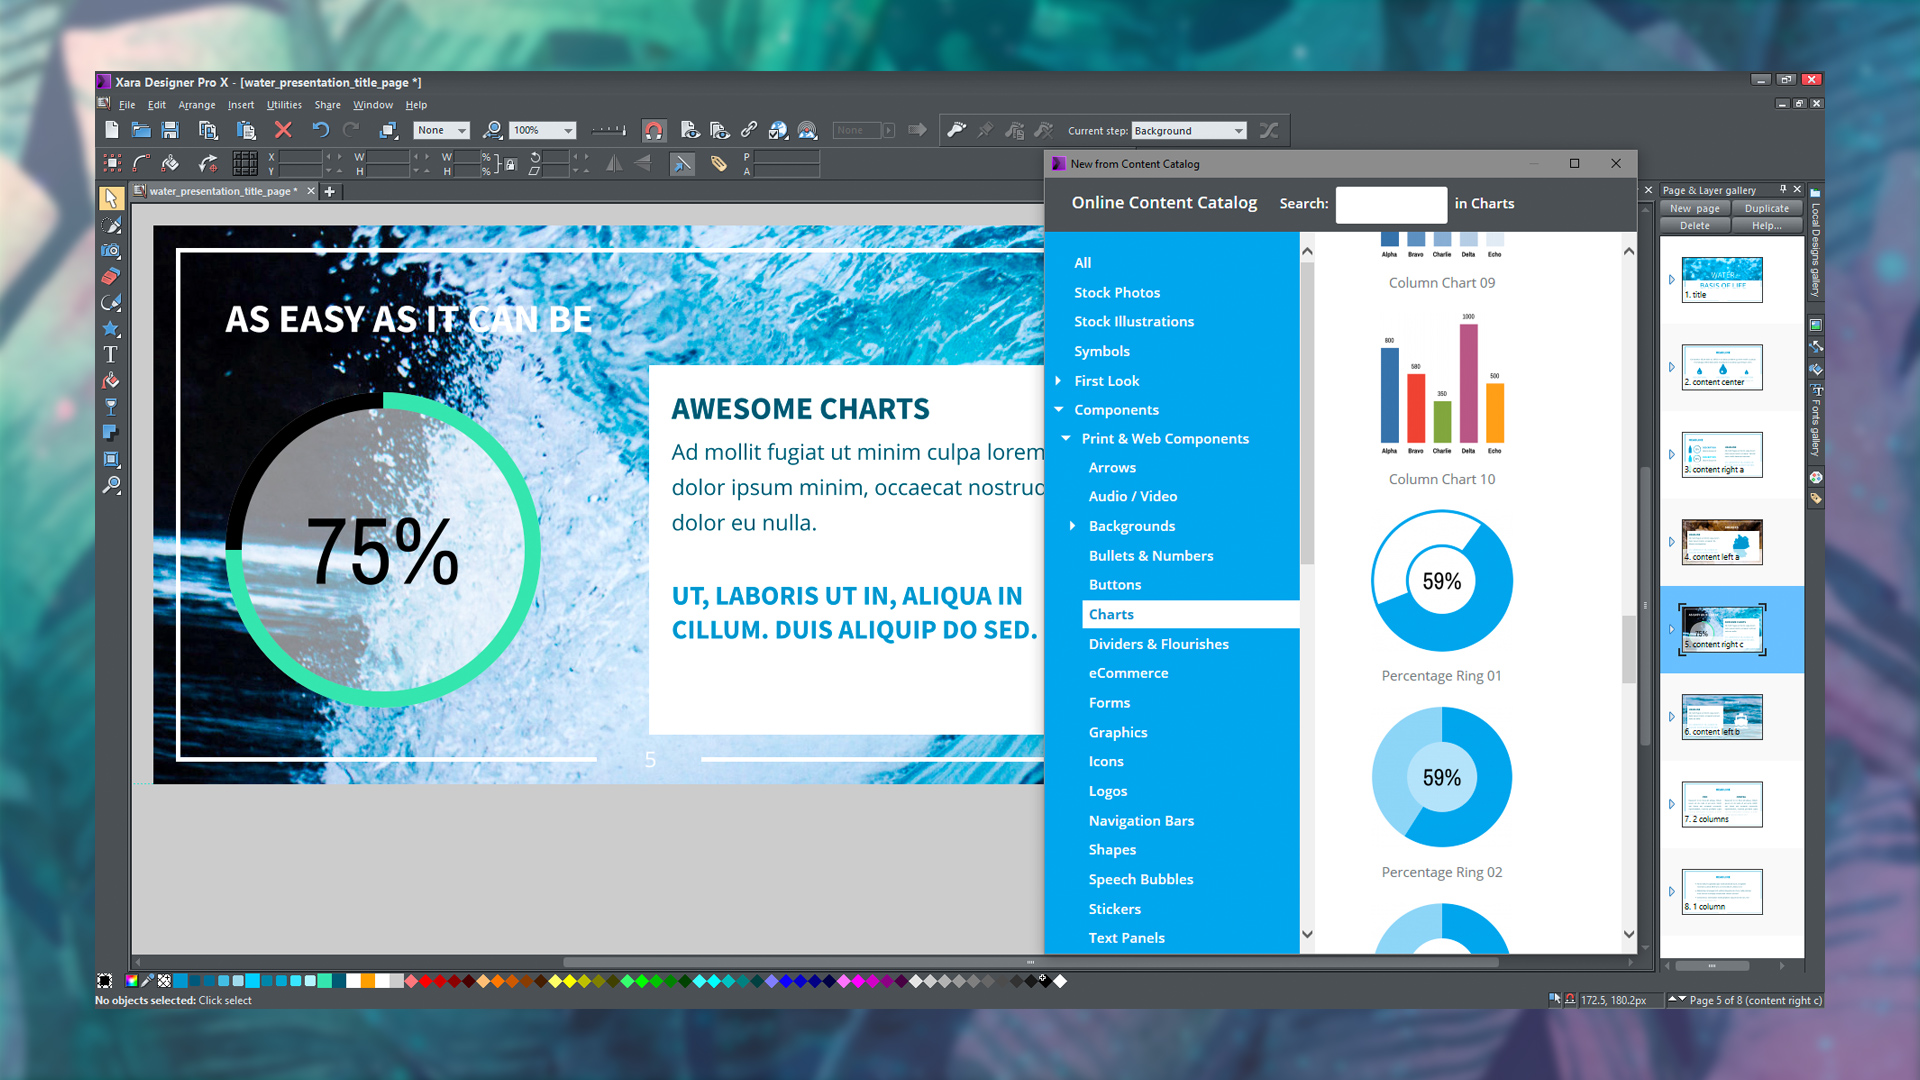
Task: Select the Fill tool
Action: 111,381
